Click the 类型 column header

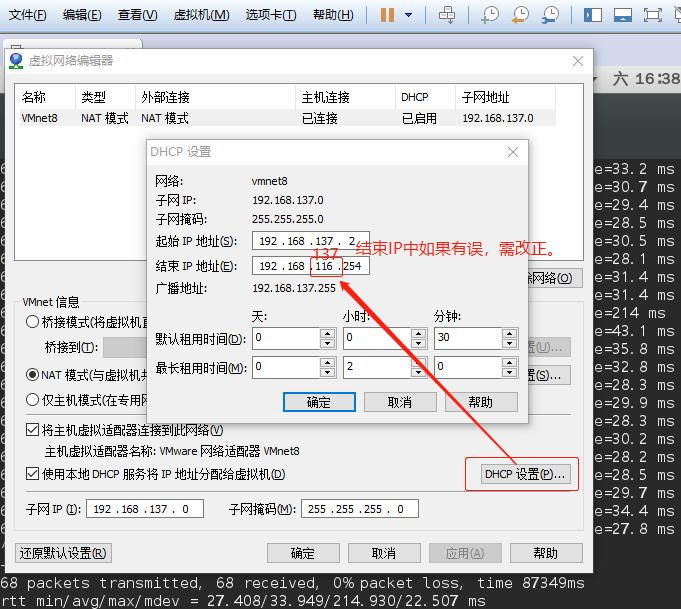pyautogui.click(x=106, y=97)
